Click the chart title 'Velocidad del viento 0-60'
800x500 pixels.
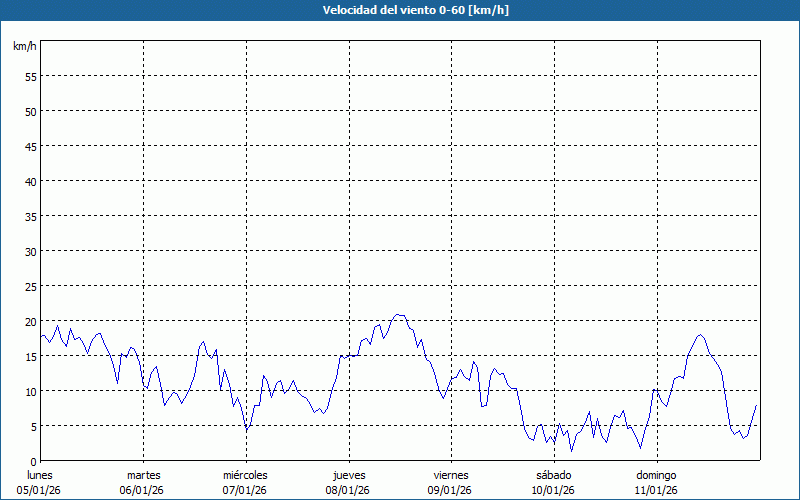point(399,10)
